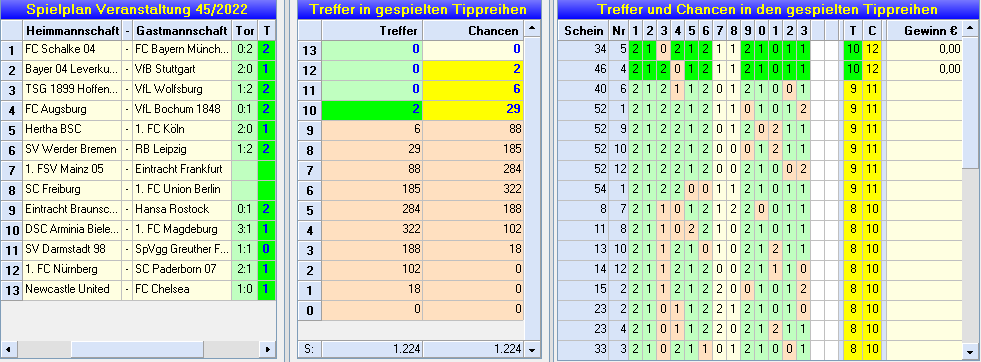Select FC Schalke 04 match row
981x362 pixels.
(138, 49)
